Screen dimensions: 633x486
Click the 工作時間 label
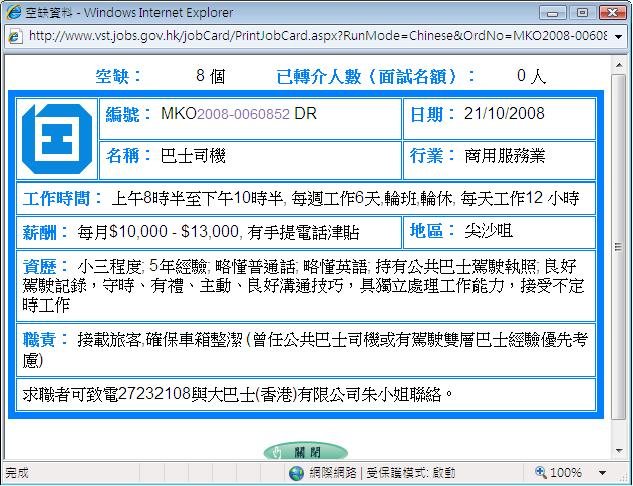[62, 199]
